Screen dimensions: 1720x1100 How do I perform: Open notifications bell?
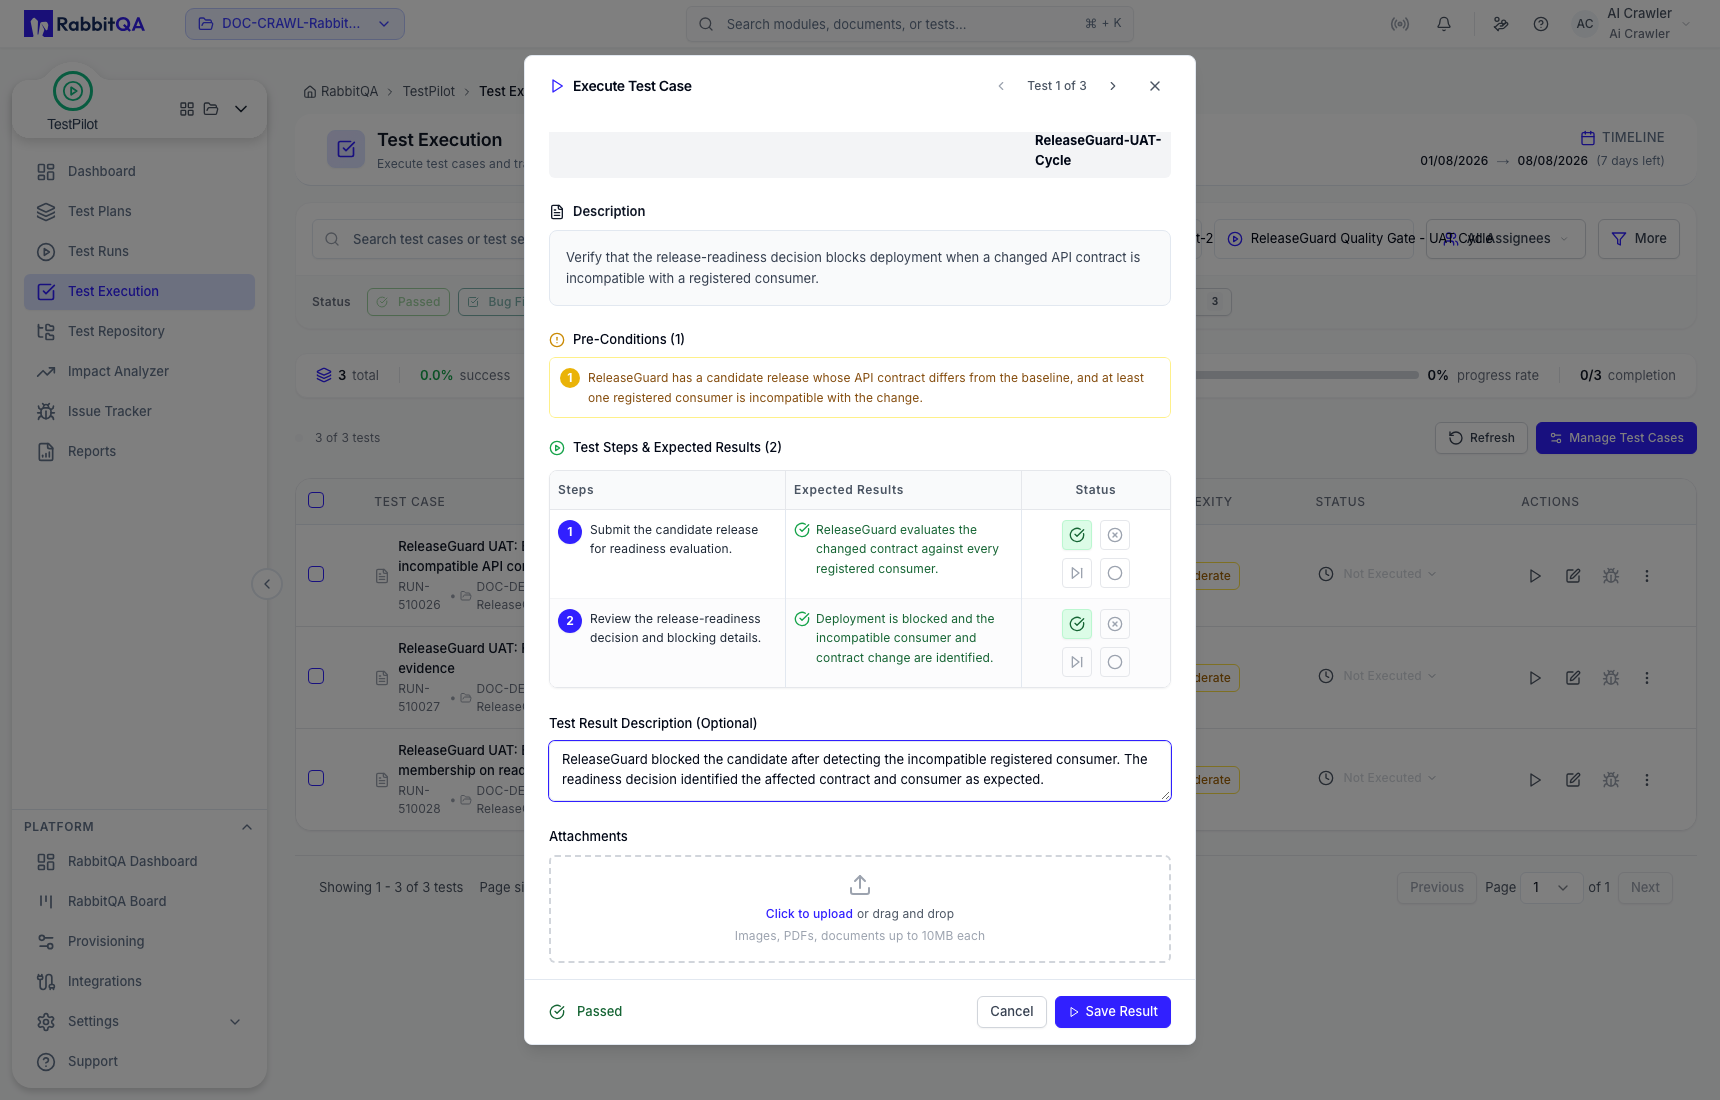coord(1444,24)
